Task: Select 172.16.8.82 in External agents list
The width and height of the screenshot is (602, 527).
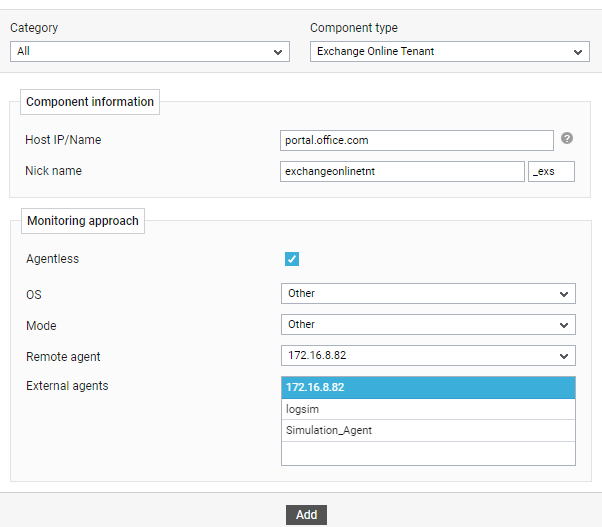Action: click(x=428, y=387)
